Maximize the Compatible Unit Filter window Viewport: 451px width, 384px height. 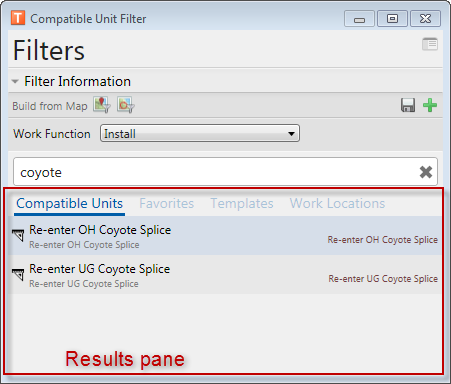(x=392, y=19)
